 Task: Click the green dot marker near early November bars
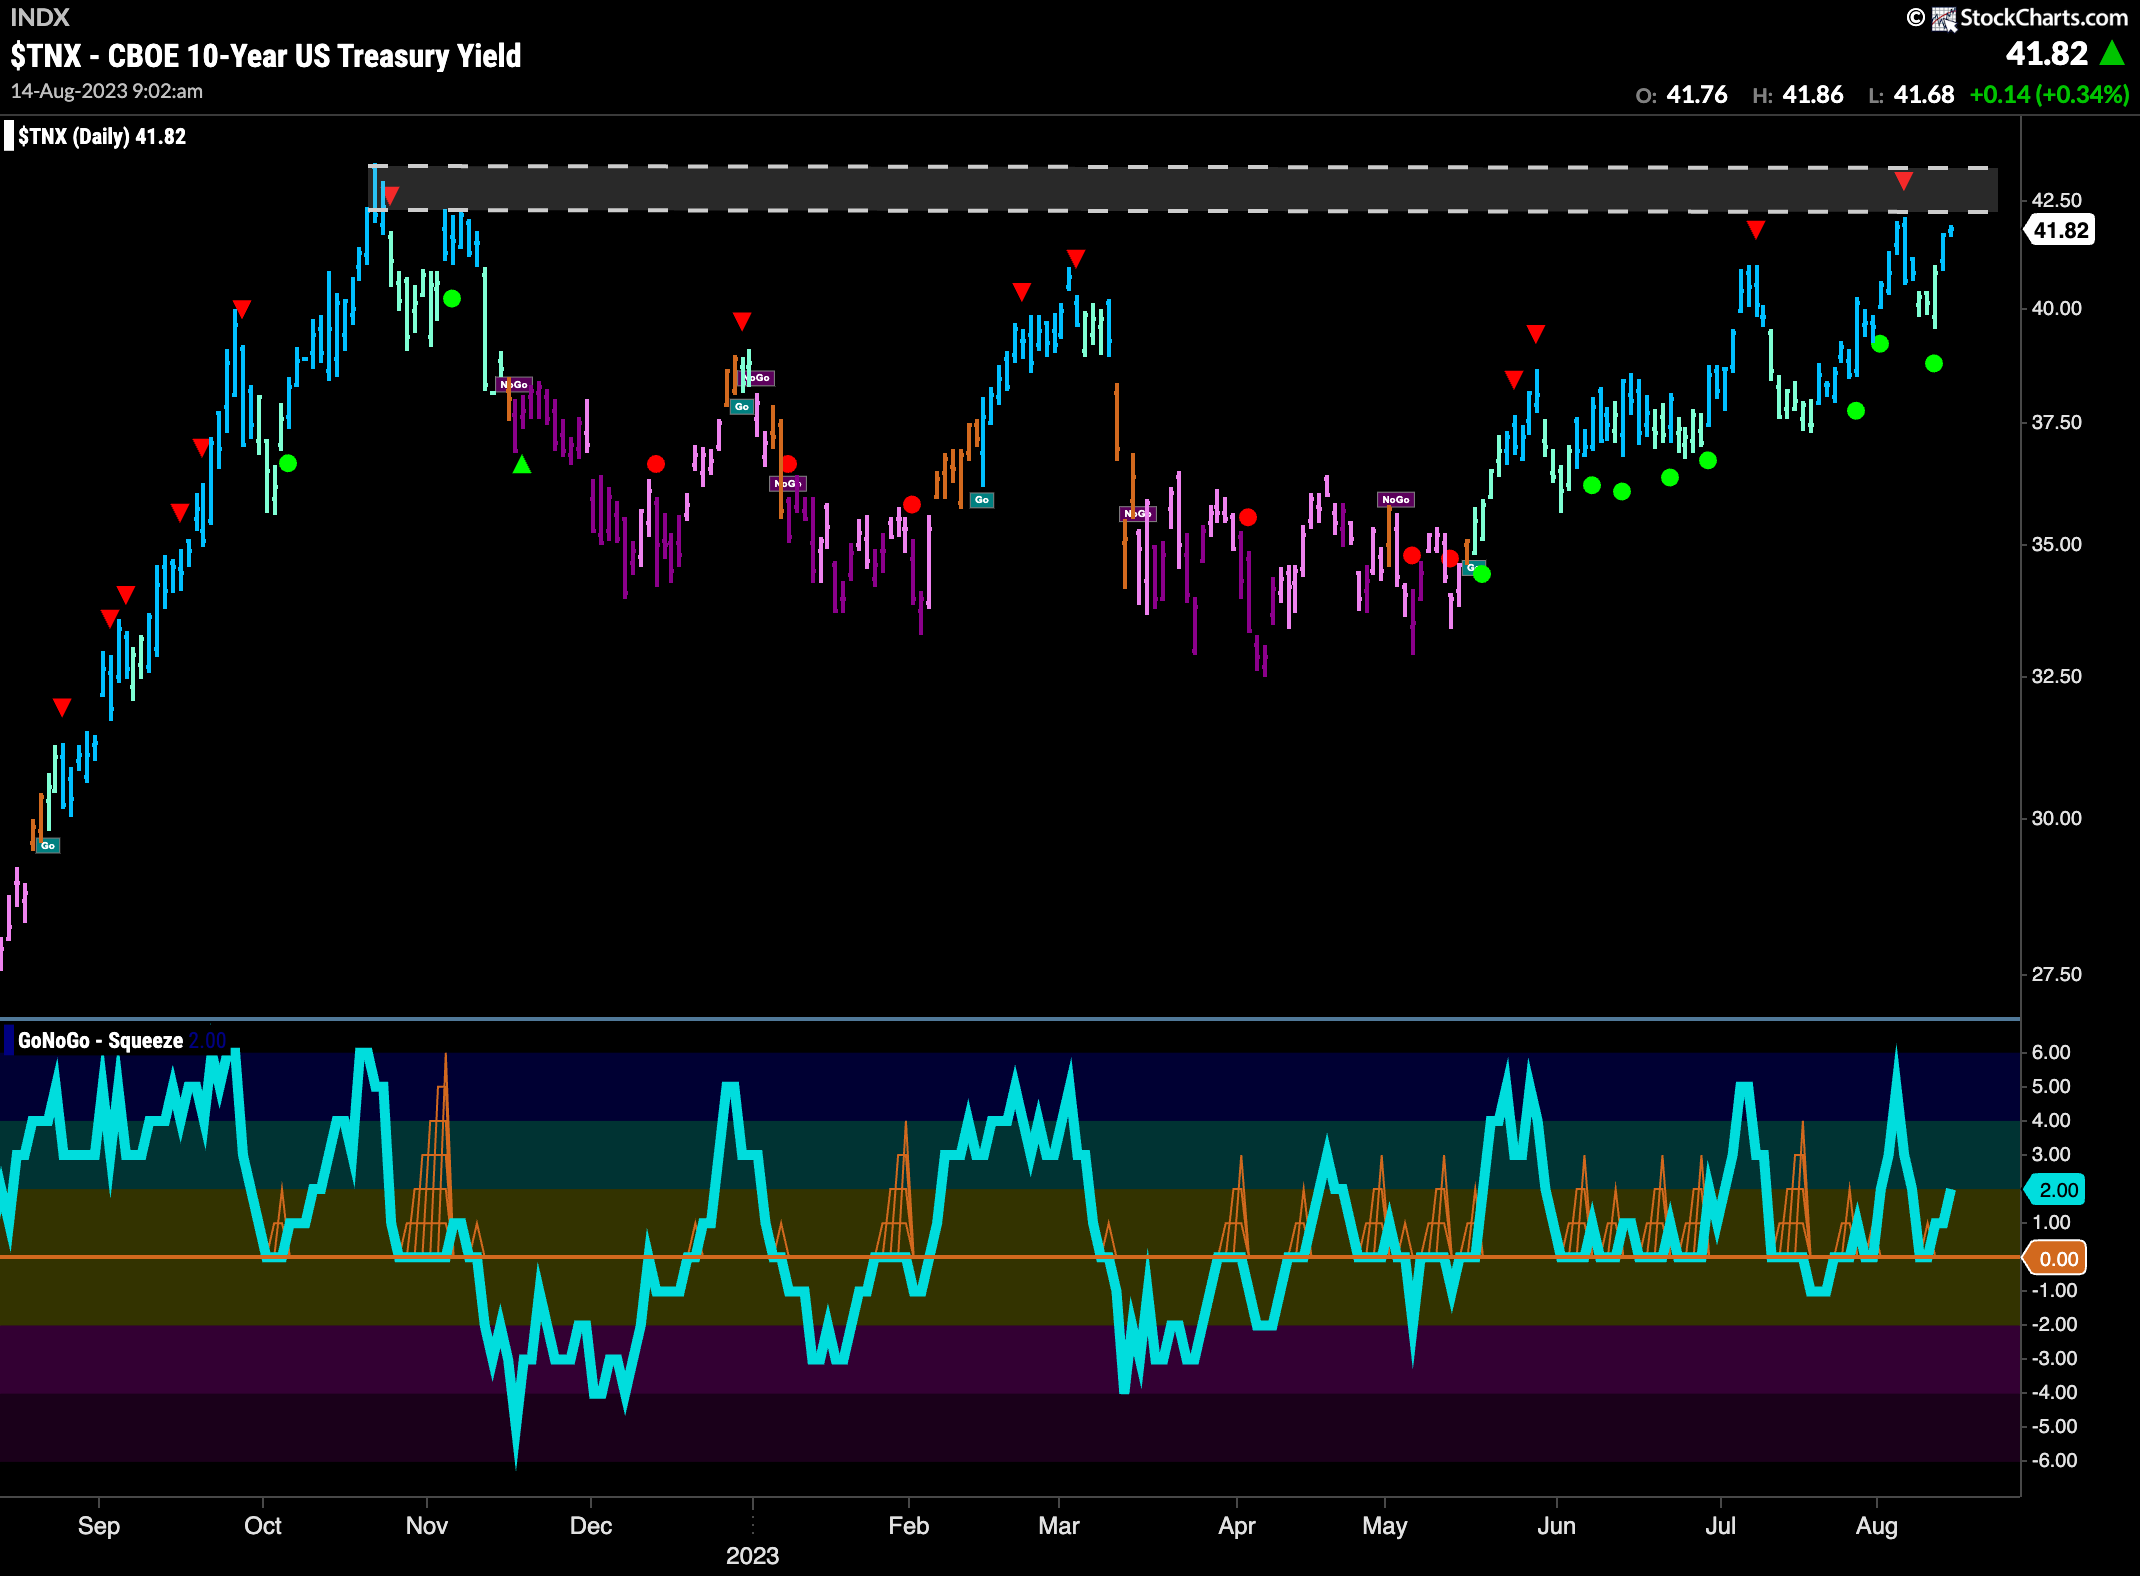[452, 298]
